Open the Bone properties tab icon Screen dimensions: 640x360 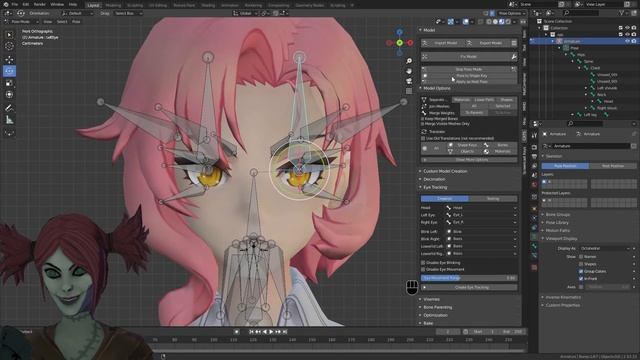(534, 246)
